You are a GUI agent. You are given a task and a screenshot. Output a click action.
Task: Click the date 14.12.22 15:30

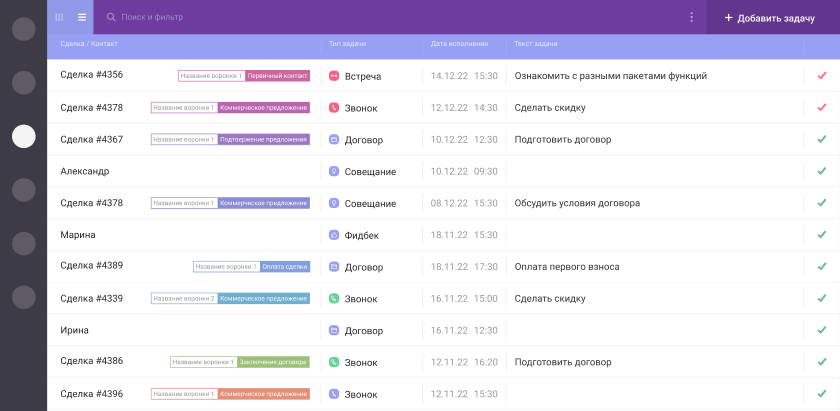click(x=464, y=76)
